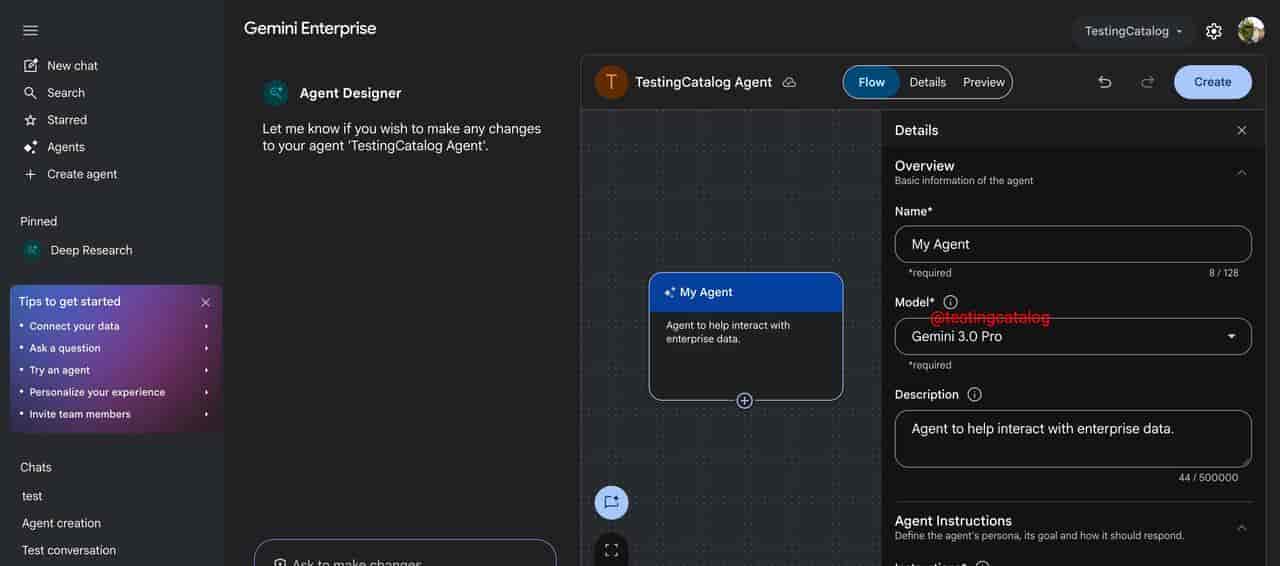Screen dimensions: 1280x566
Task: Open Agents in sidebar
Action: 66,147
